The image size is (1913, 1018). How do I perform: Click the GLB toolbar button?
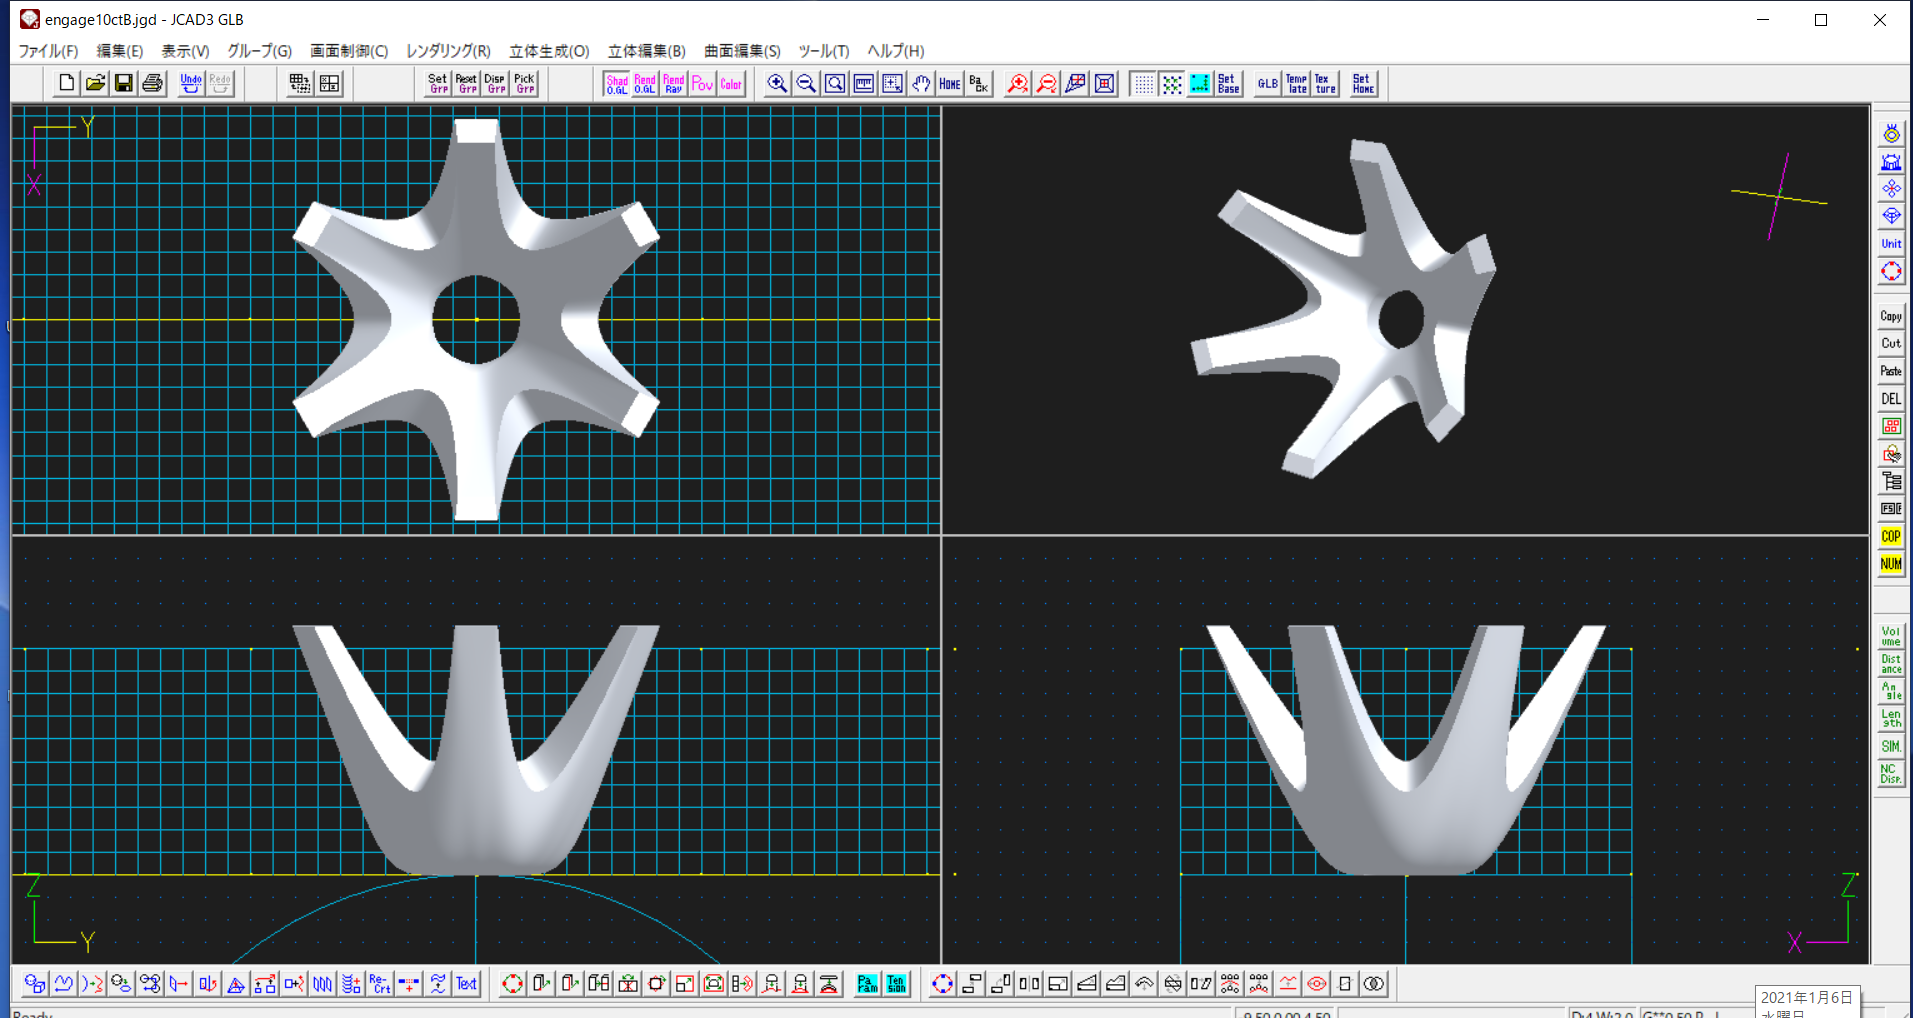point(1268,83)
